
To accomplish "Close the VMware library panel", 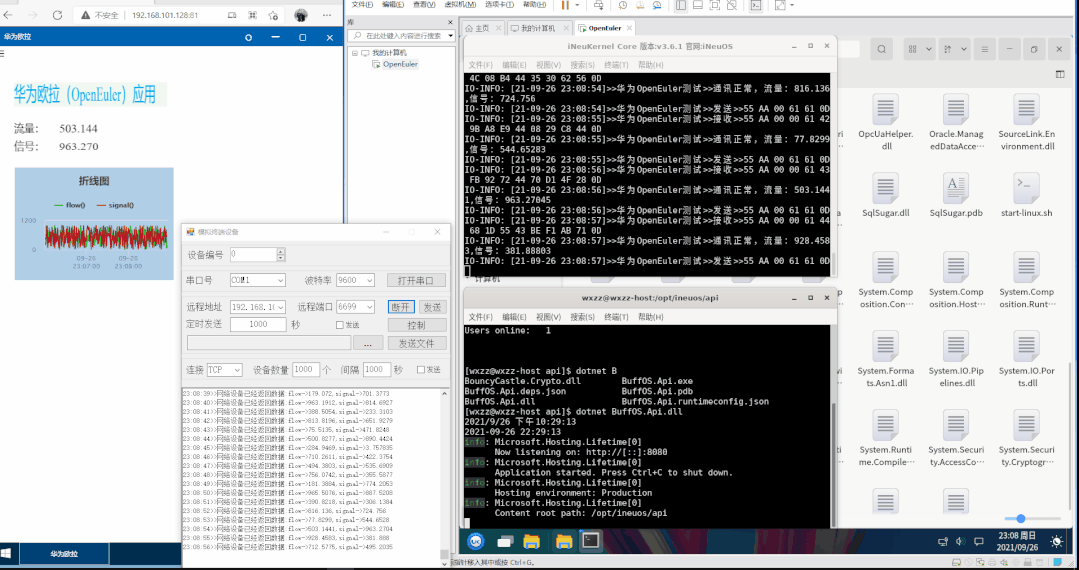I will (x=450, y=23).
